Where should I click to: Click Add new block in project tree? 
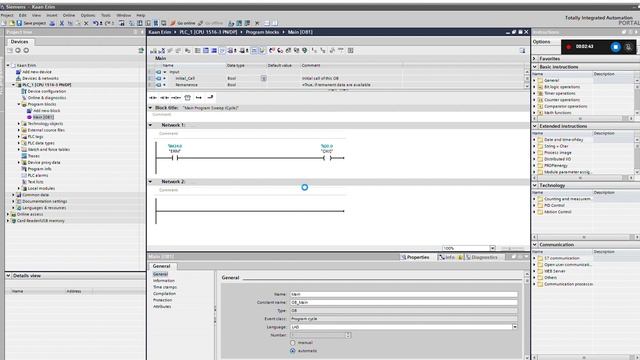(47, 111)
